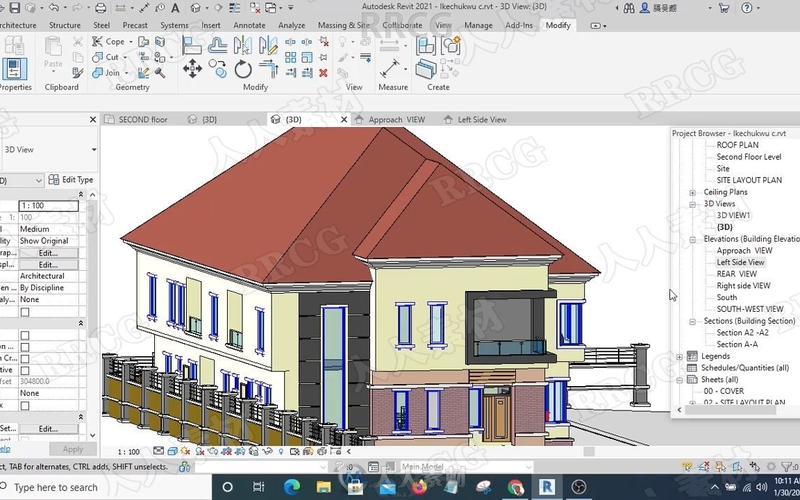Select the Copy tool in Modify panel
This screenshot has height=500, width=800.
pyautogui.click(x=218, y=69)
